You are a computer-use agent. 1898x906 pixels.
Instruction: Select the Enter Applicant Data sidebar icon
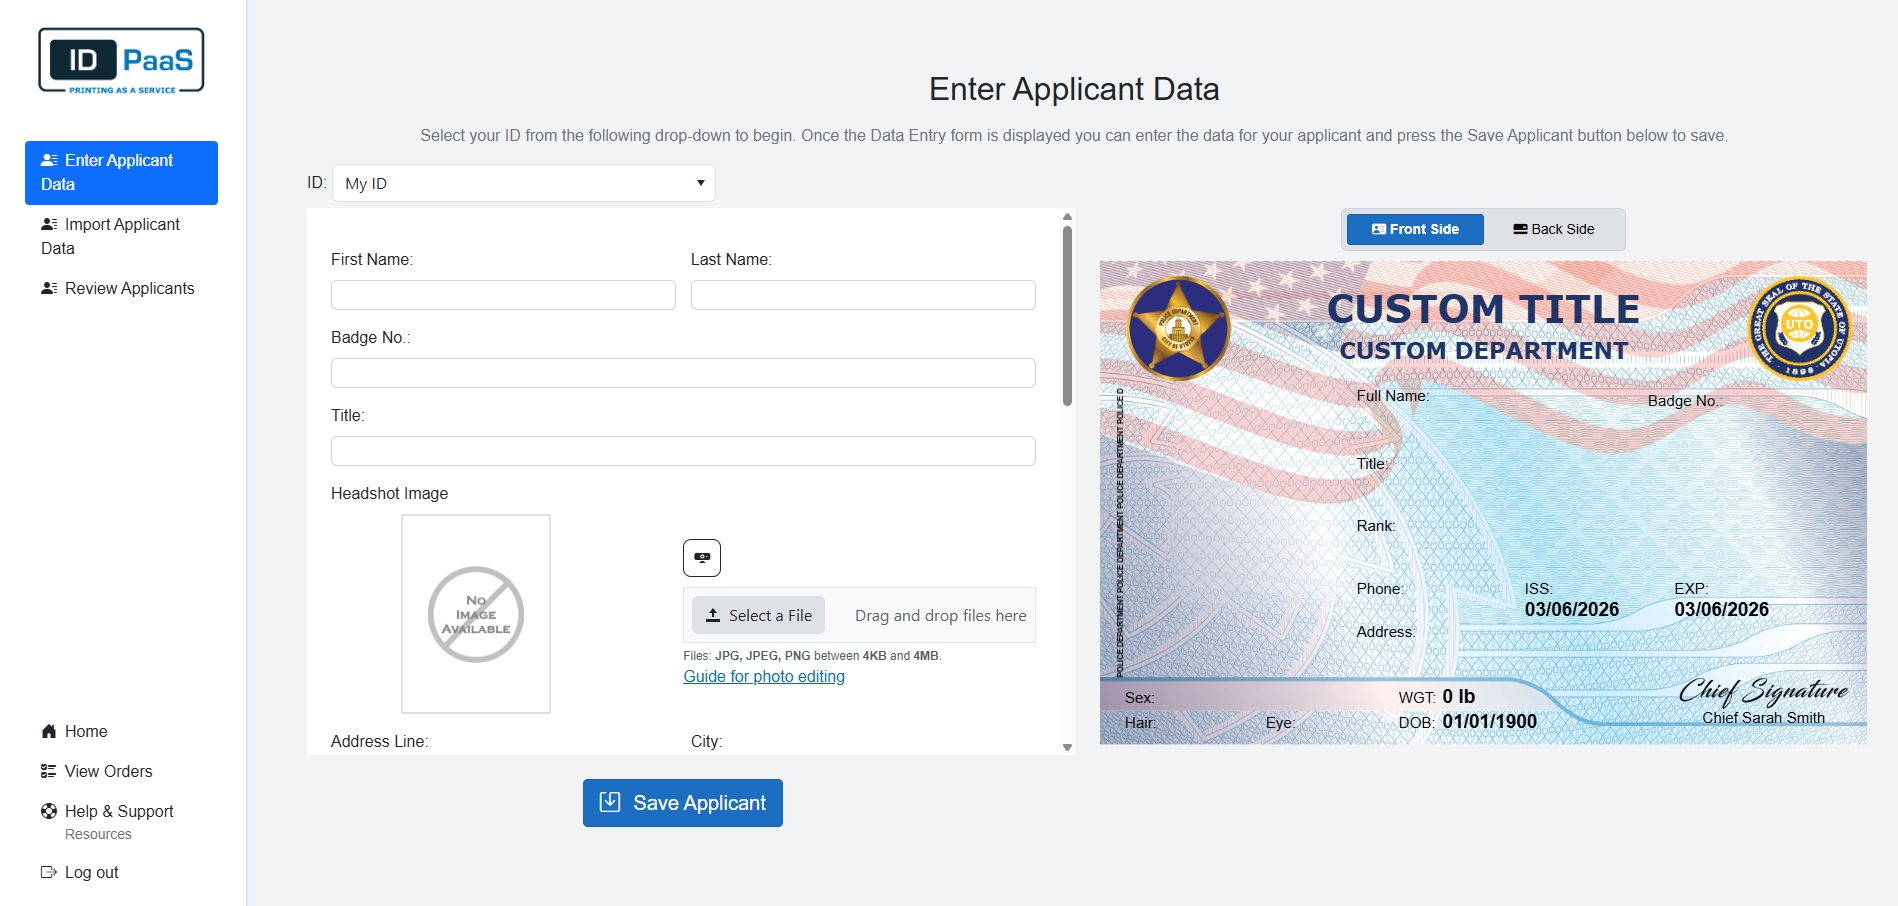tap(49, 159)
